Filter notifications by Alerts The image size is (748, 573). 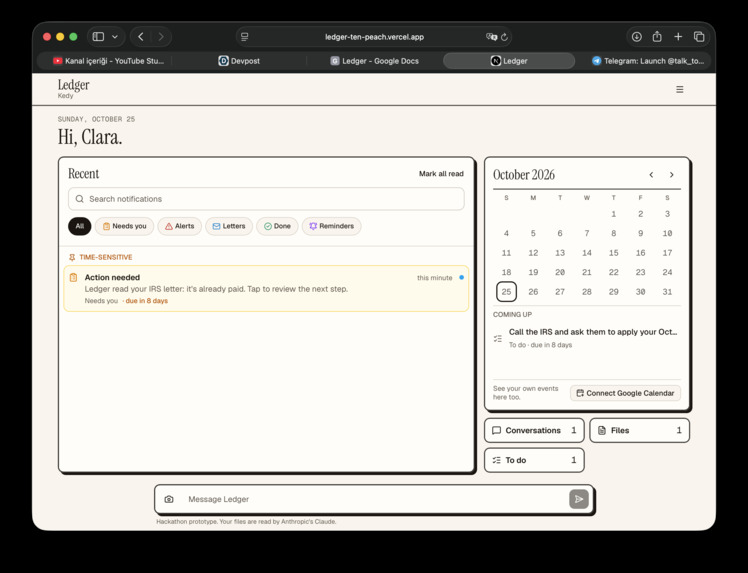pos(179,226)
